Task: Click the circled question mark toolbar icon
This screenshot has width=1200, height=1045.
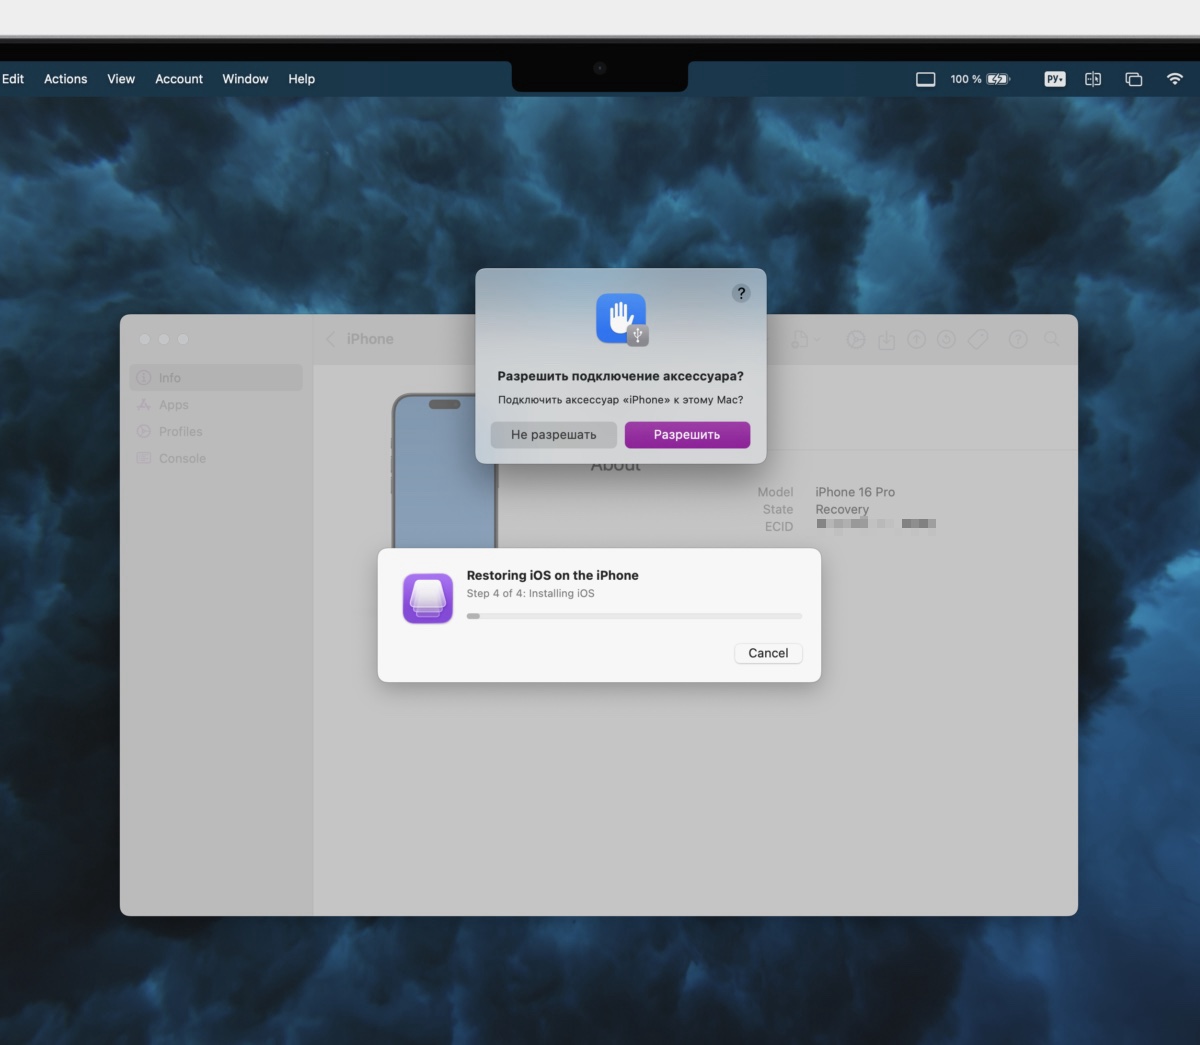Action: click(x=1018, y=340)
